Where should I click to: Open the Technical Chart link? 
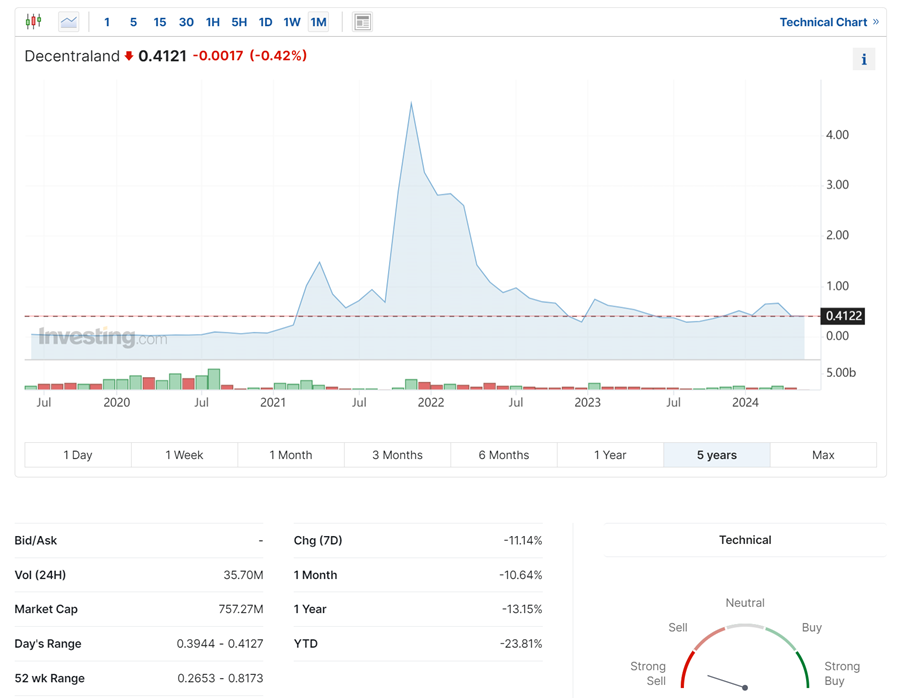(x=823, y=22)
